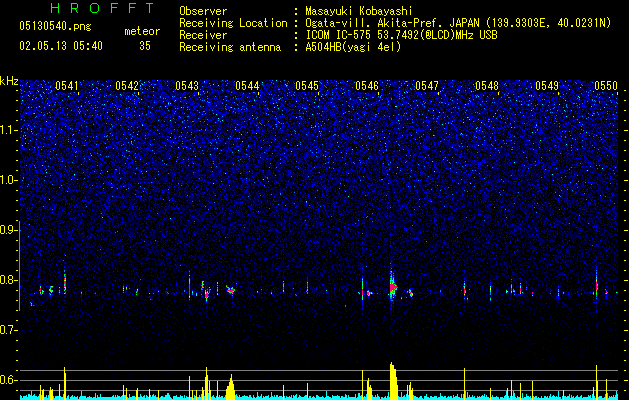Click the 0544 time marker
The image size is (629, 400).
coord(247,86)
